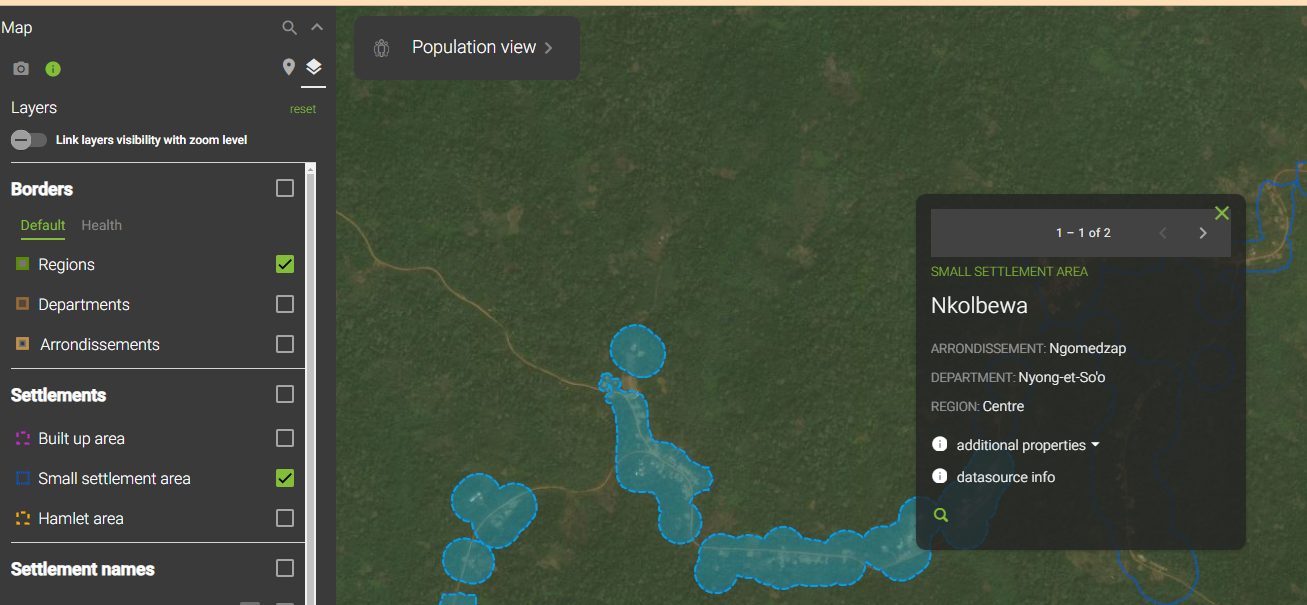Click the Settlement names section heading
Viewport: 1307px width, 605px height.
pyautogui.click(x=83, y=569)
